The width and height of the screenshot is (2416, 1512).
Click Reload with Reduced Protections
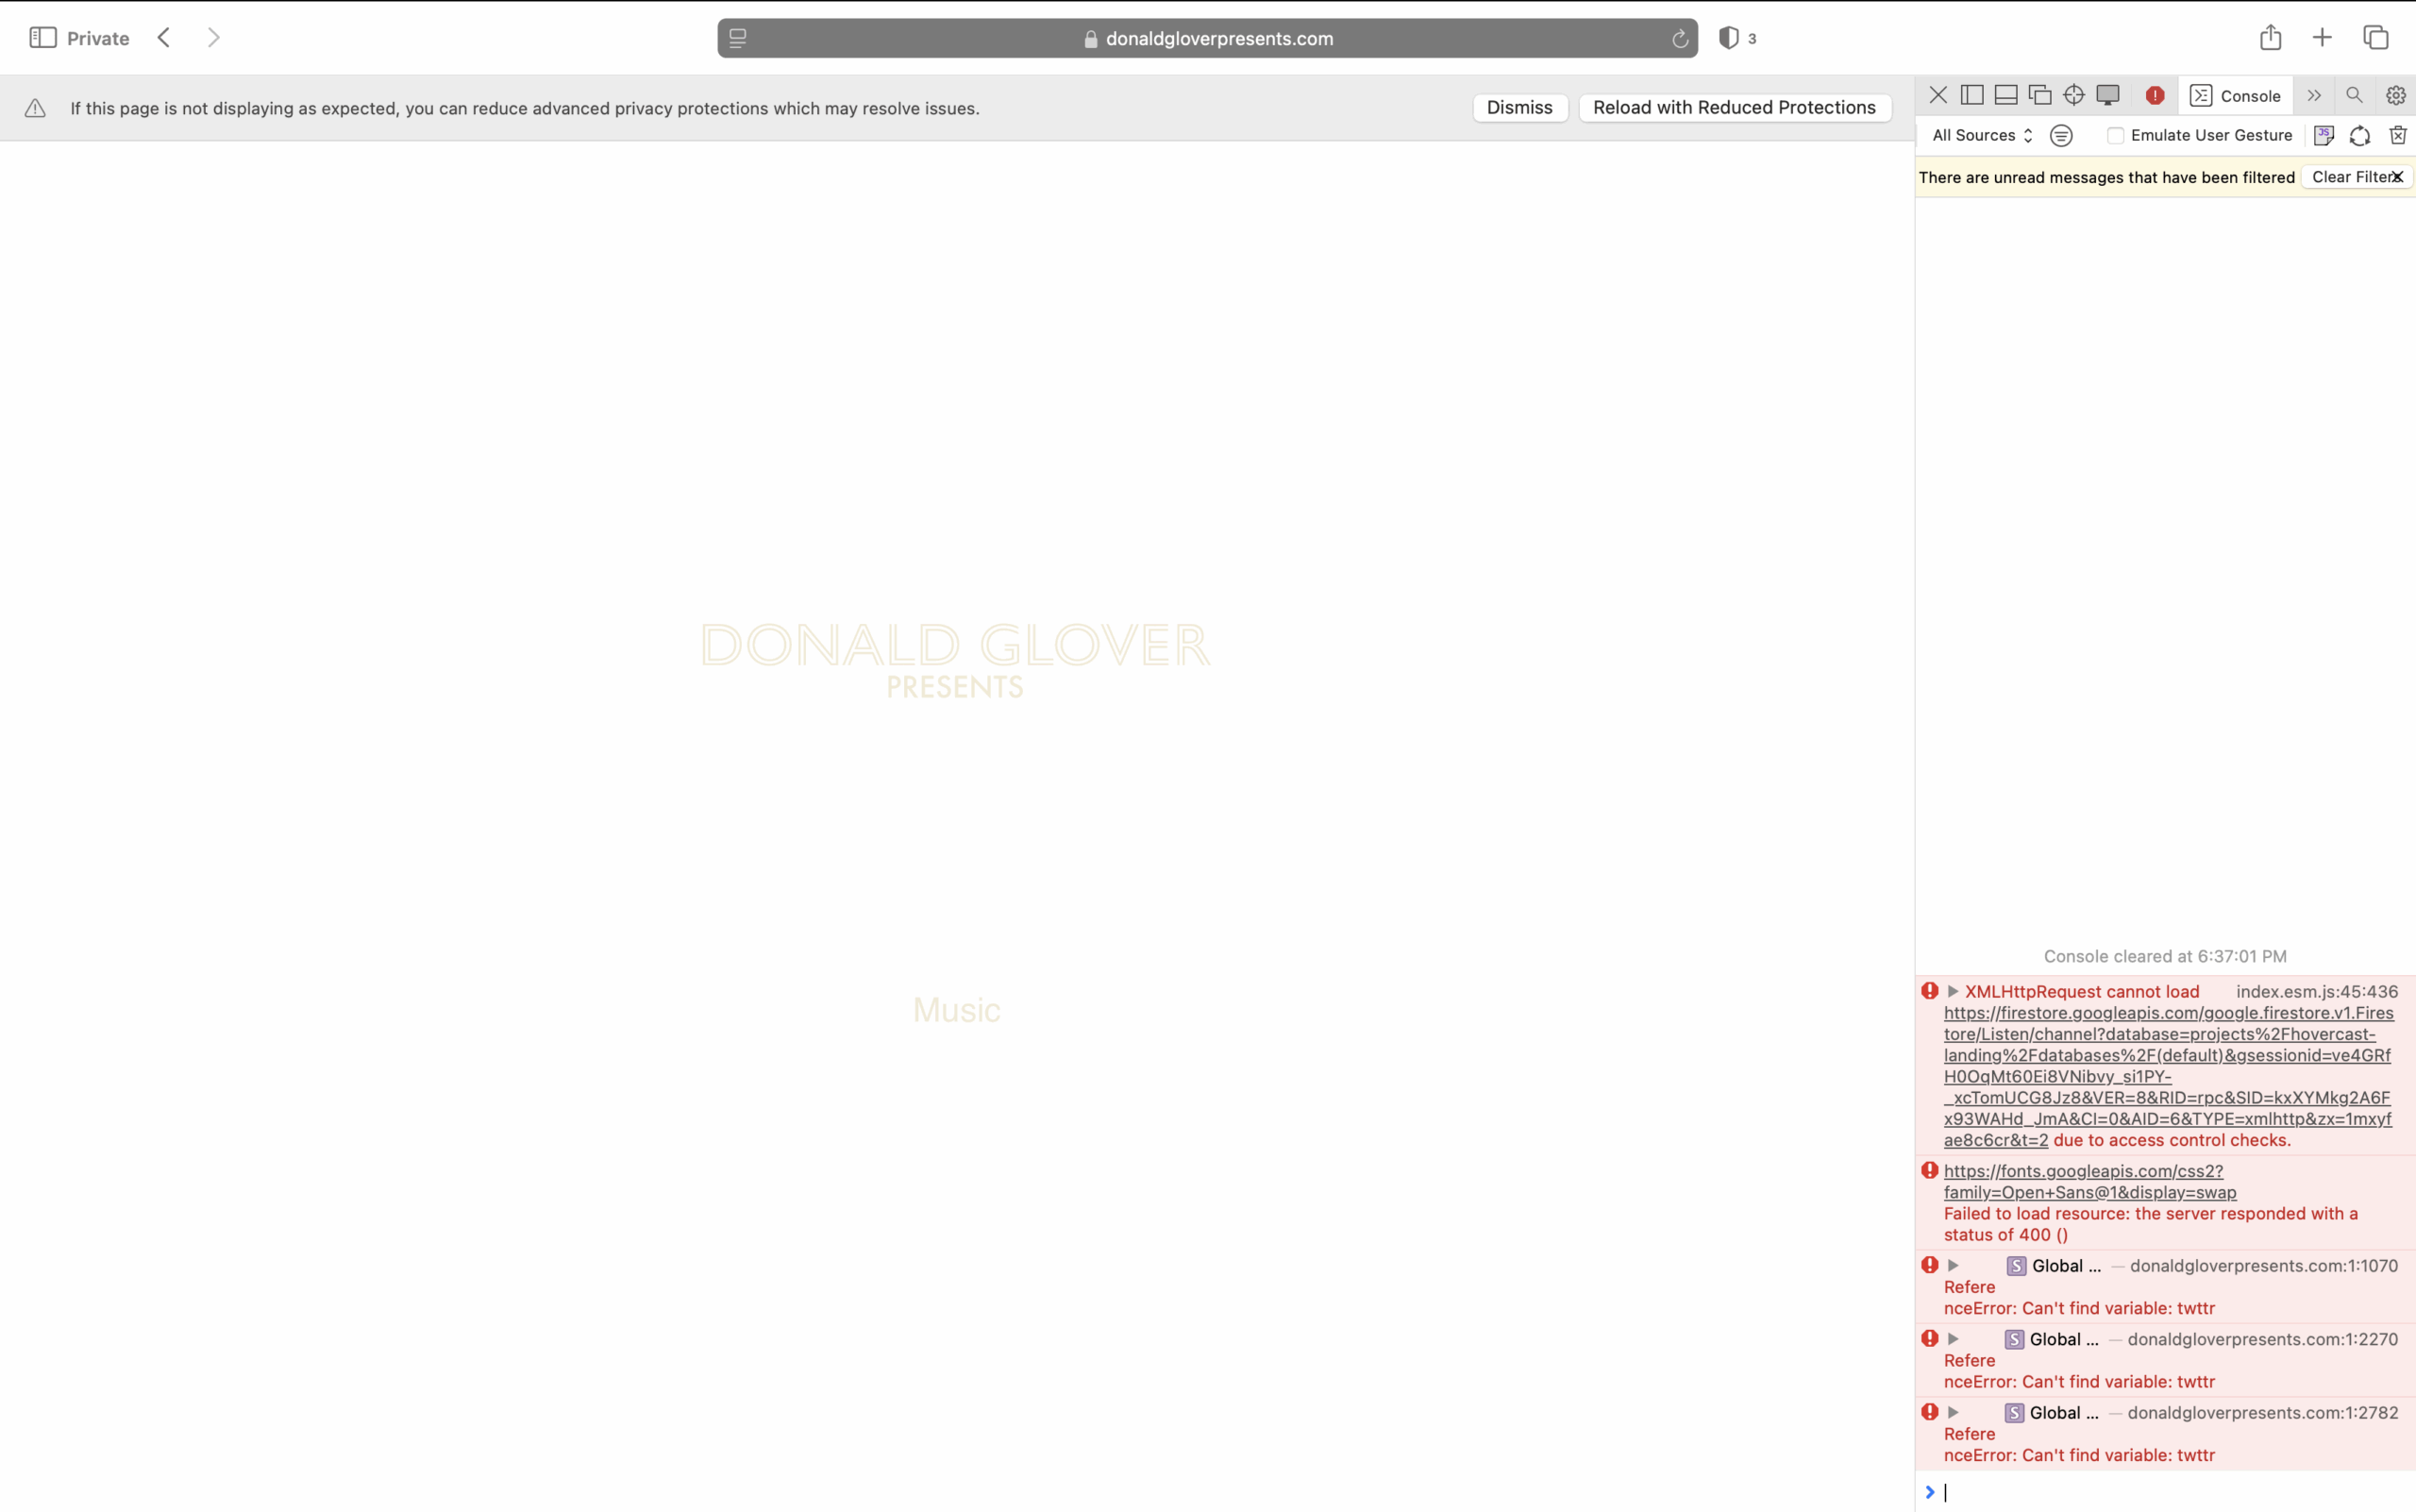pos(1734,107)
